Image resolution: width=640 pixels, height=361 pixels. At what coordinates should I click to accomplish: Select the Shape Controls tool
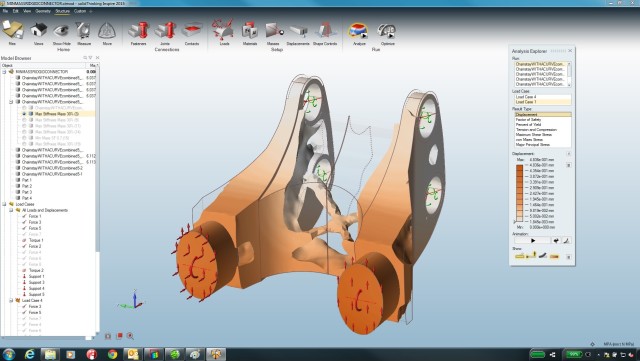coord(325,31)
